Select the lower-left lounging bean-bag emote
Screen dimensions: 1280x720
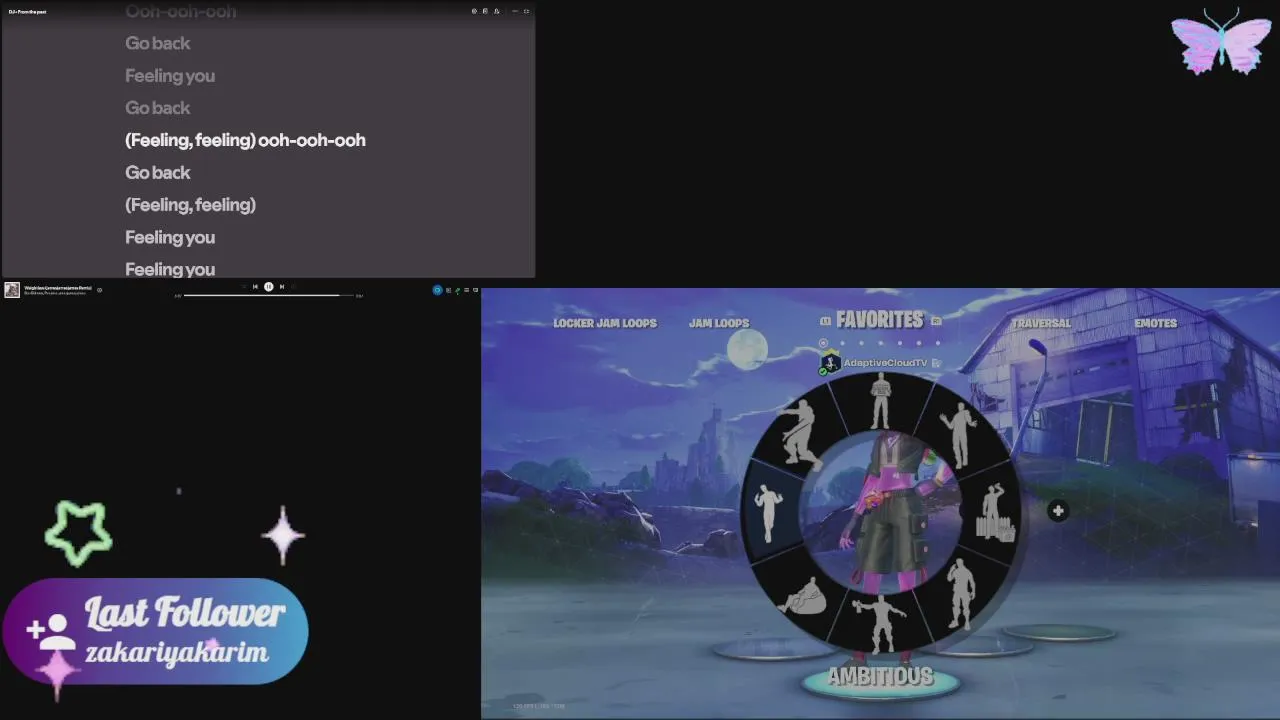click(x=804, y=595)
